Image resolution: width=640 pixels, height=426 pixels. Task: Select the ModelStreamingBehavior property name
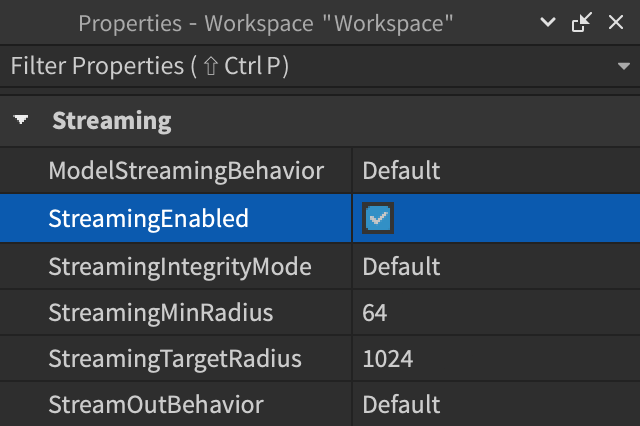click(x=186, y=171)
